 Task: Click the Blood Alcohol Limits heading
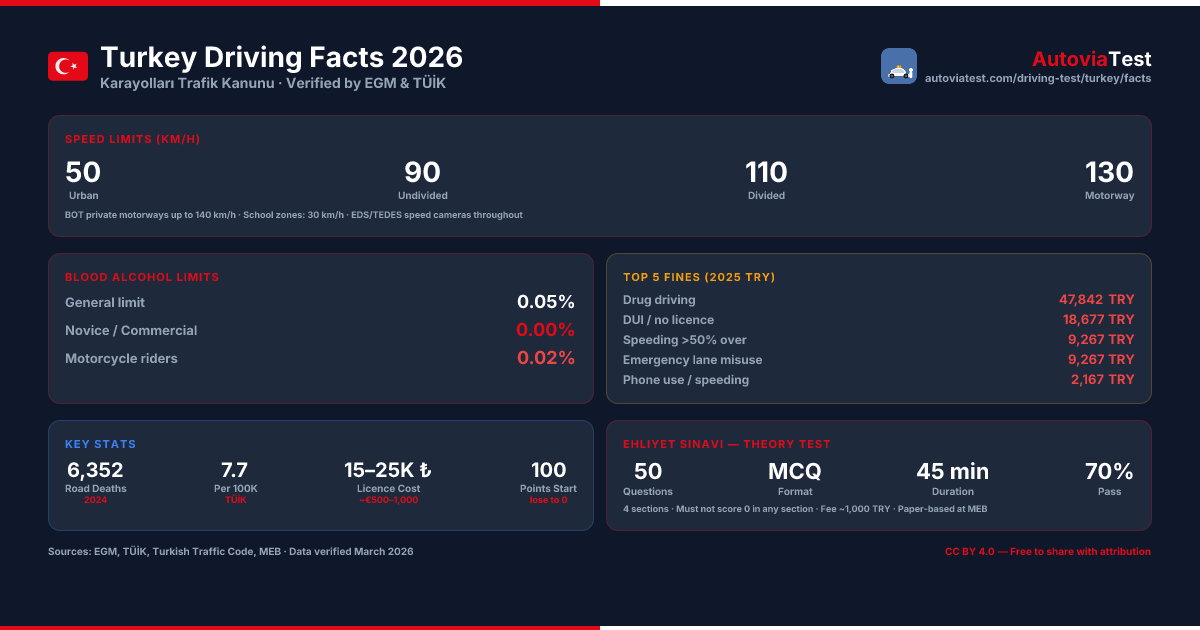click(142, 277)
